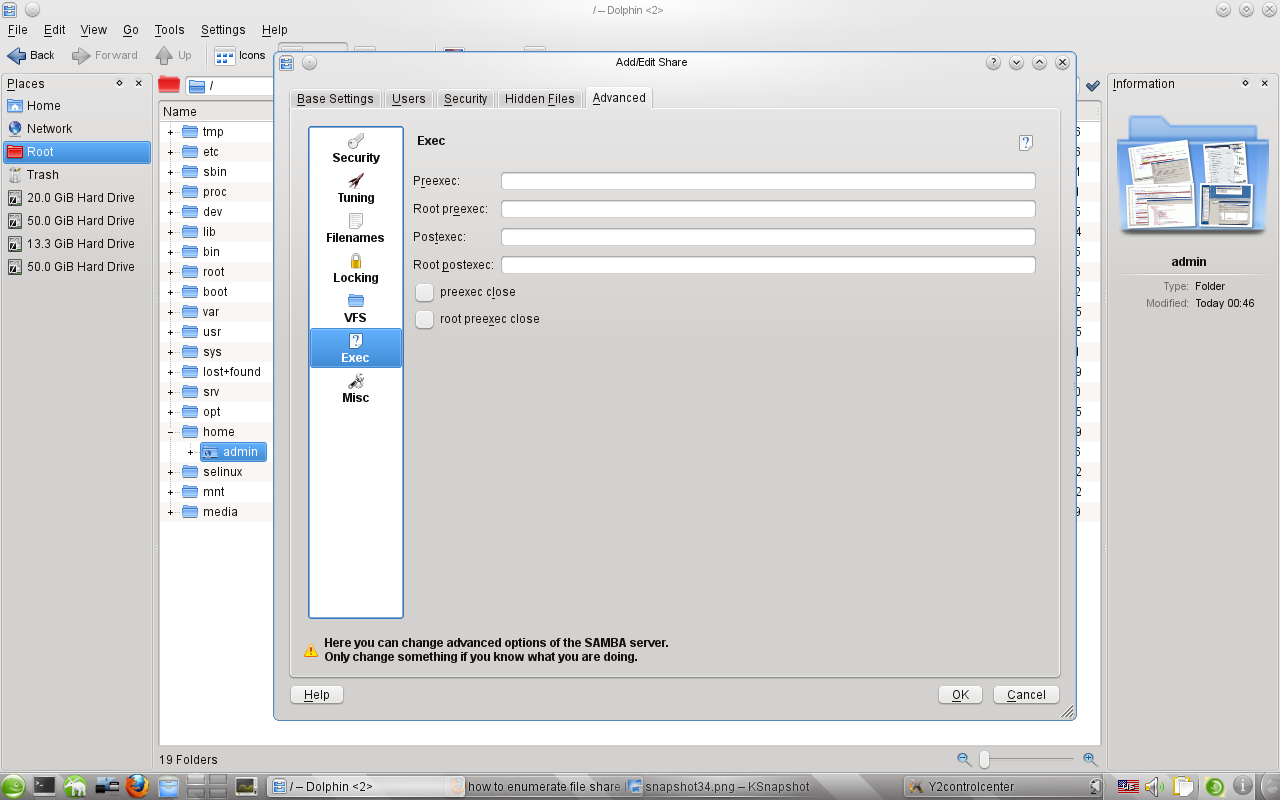Open the Tools menu in Dolphin
1280x800 pixels.
(x=170, y=30)
